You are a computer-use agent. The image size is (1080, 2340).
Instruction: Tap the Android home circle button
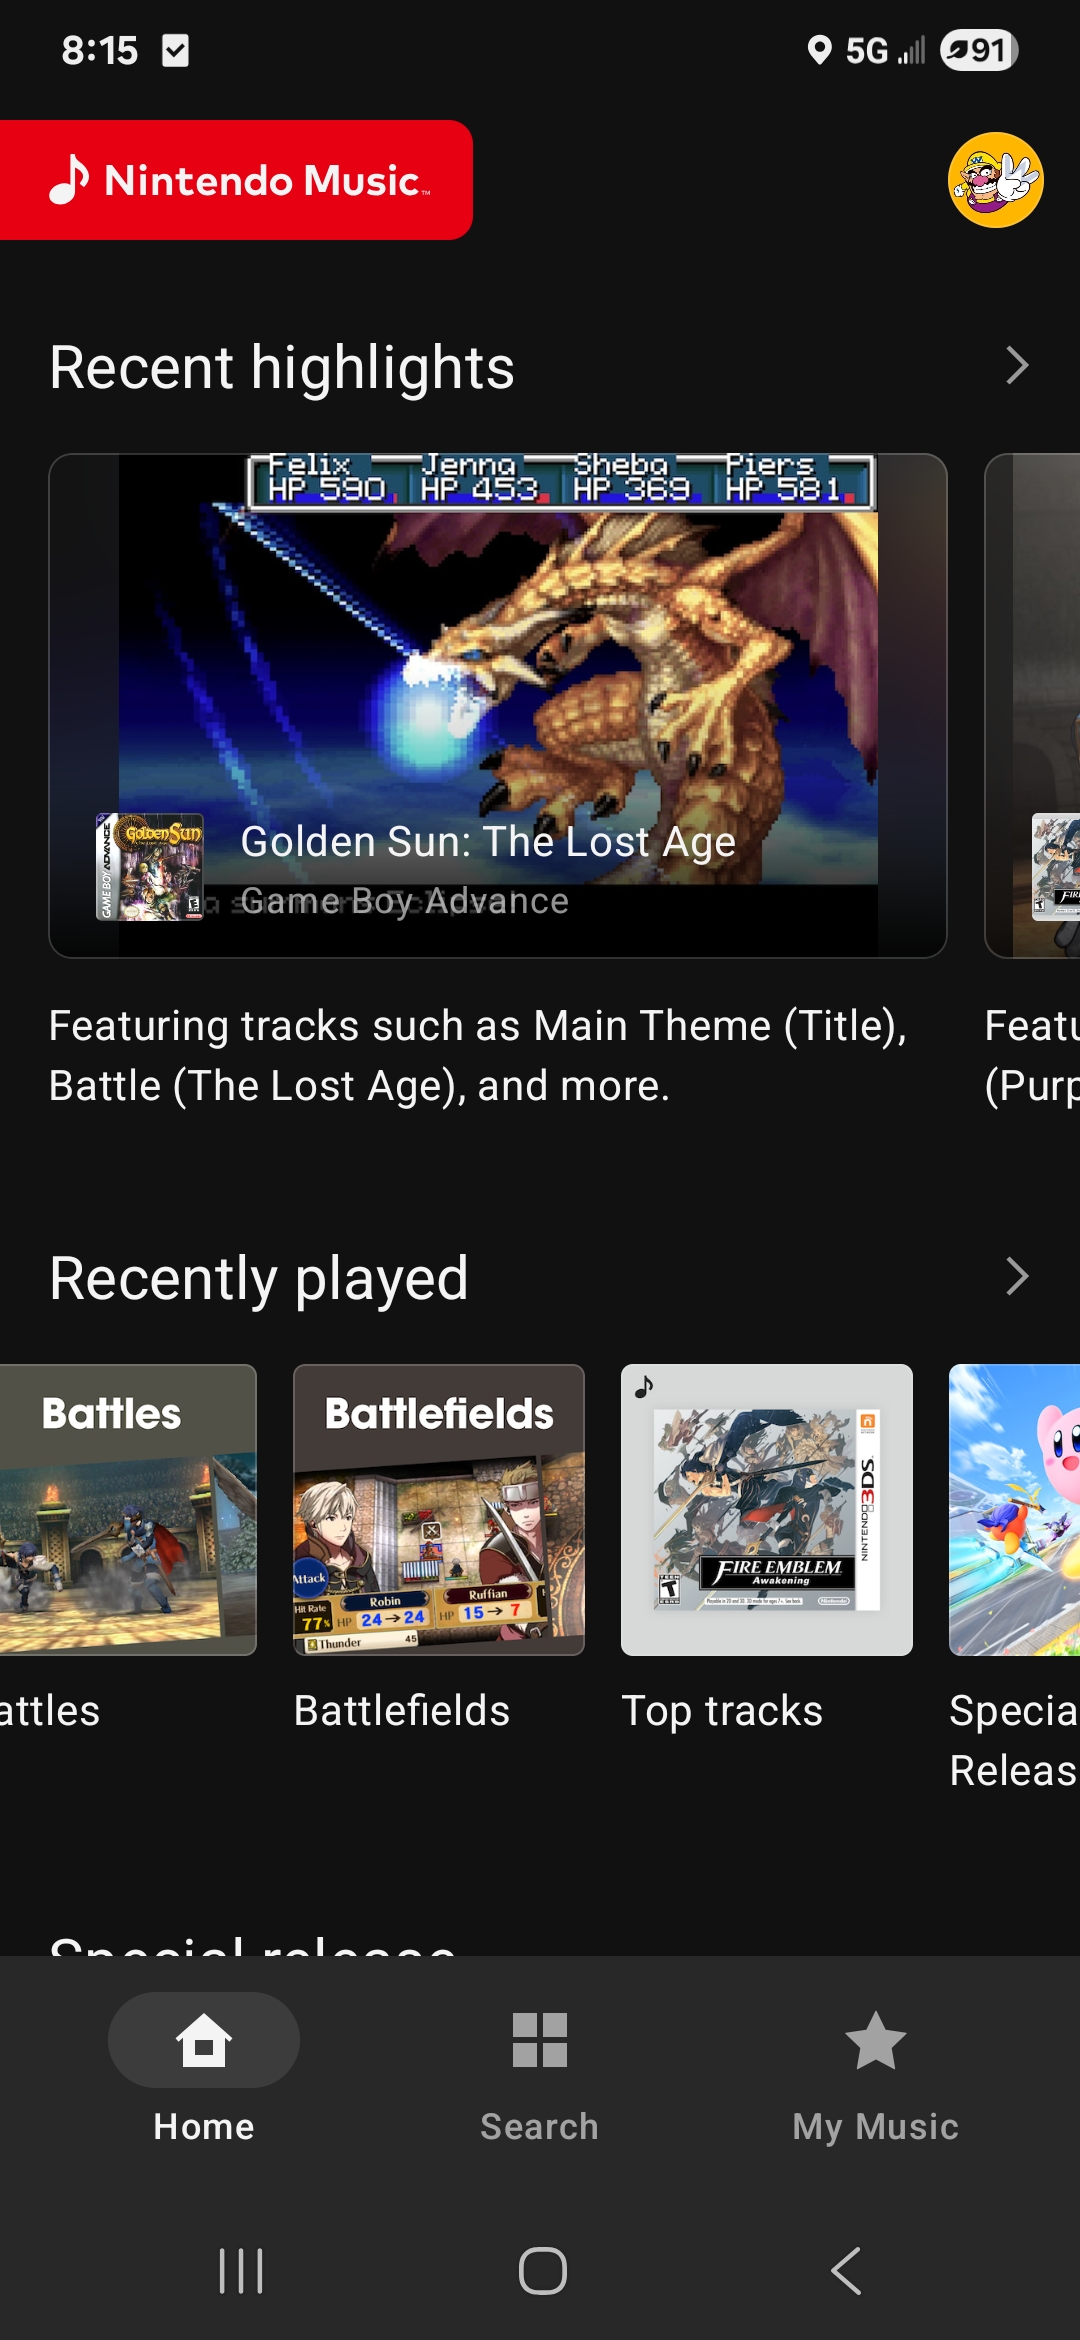coord(542,2270)
